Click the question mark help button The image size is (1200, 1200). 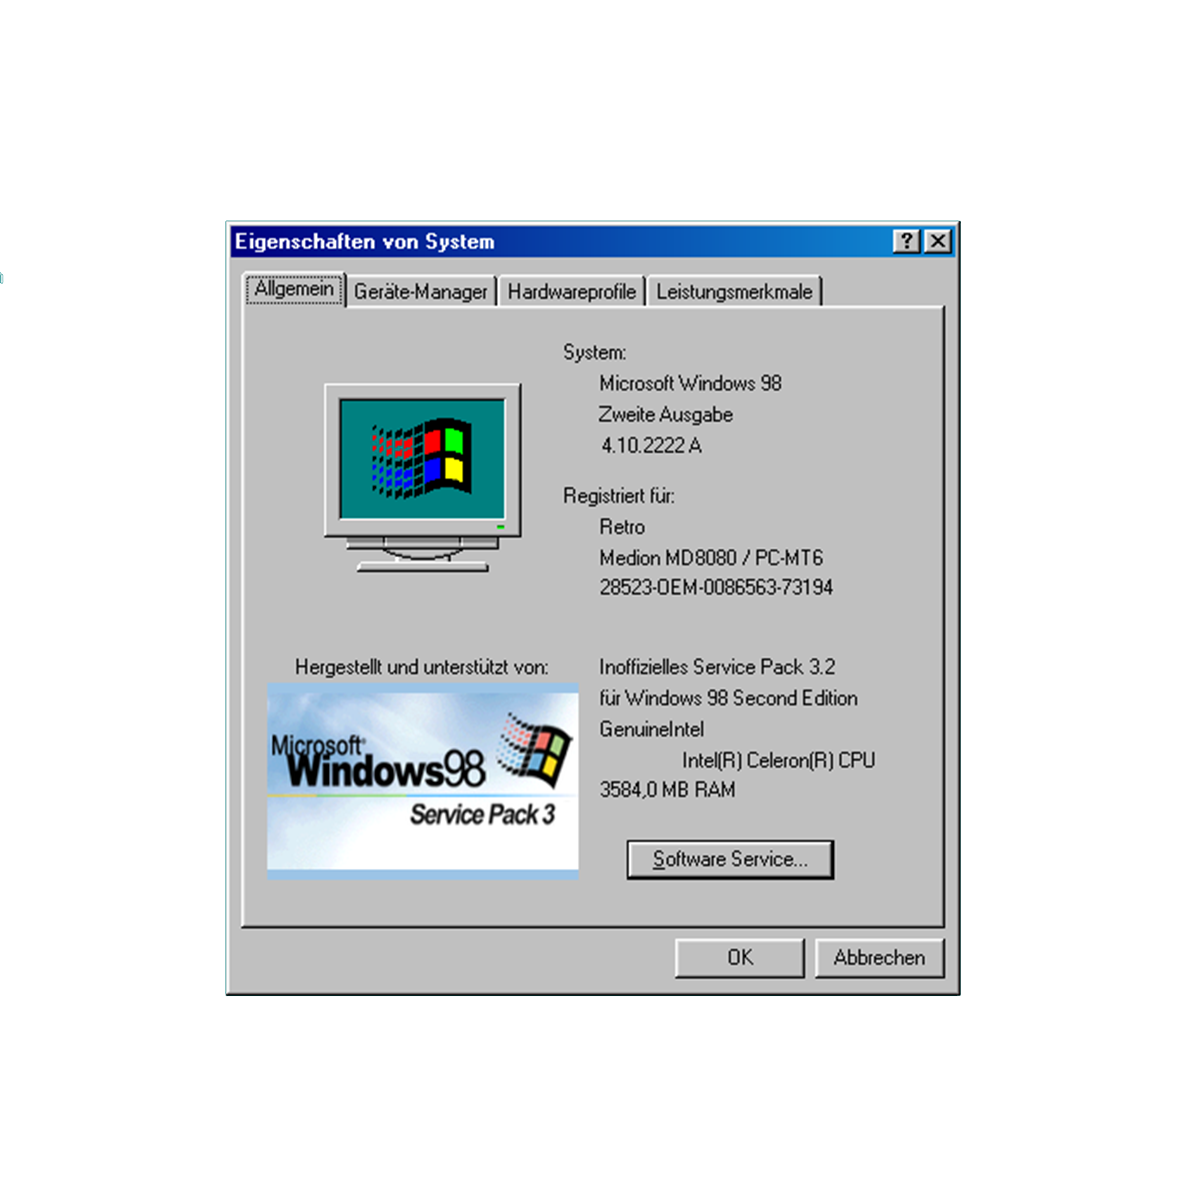click(x=906, y=241)
